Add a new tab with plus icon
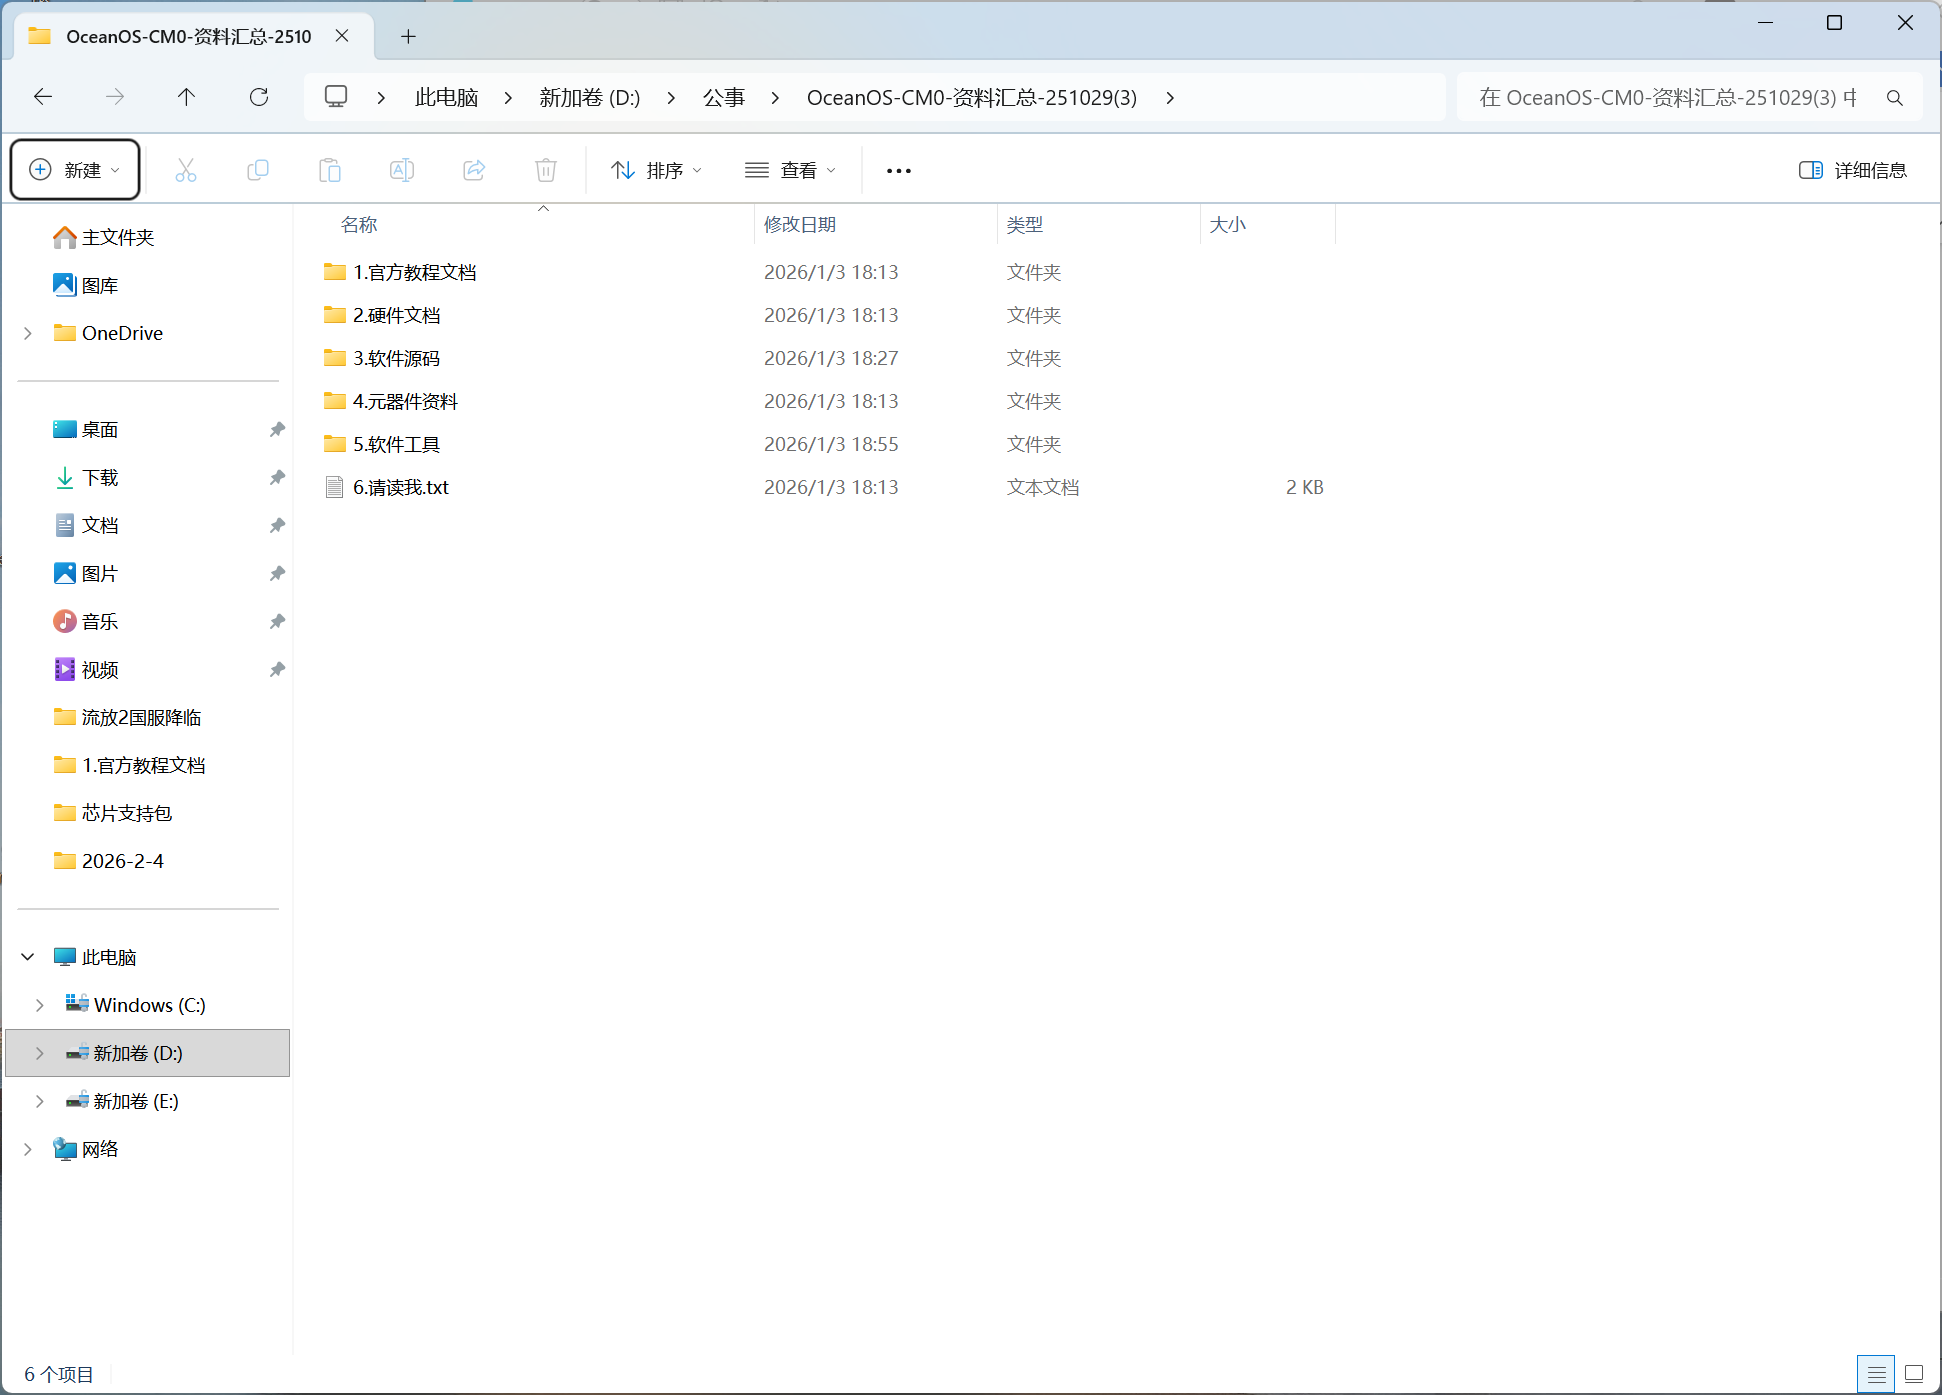The width and height of the screenshot is (1942, 1395). click(408, 36)
